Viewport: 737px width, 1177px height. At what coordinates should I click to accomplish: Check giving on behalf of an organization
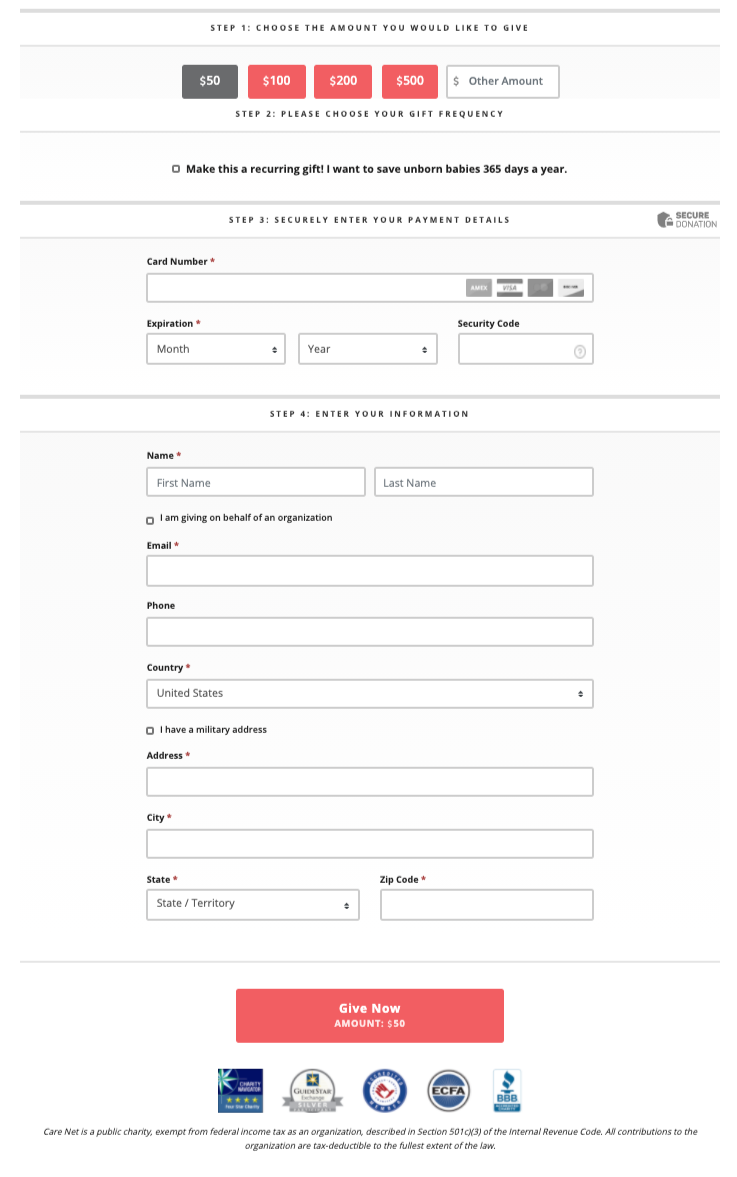[150, 520]
